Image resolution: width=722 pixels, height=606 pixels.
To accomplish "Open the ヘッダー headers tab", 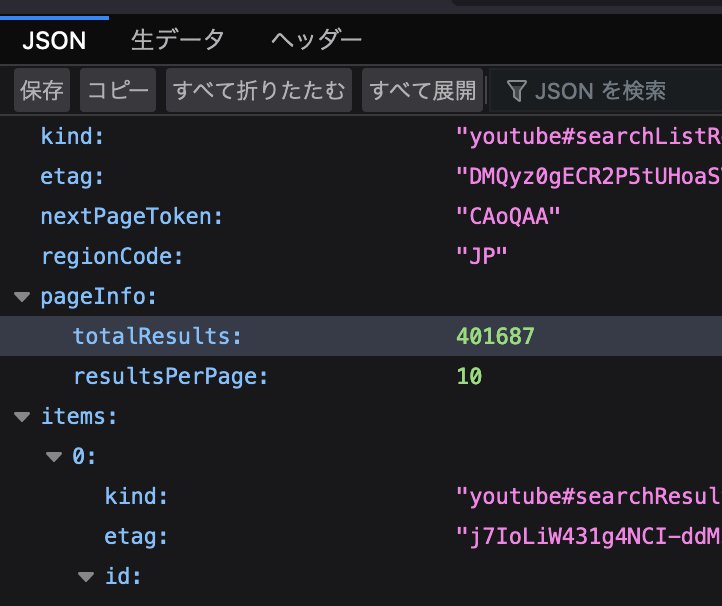I will pos(316,40).
